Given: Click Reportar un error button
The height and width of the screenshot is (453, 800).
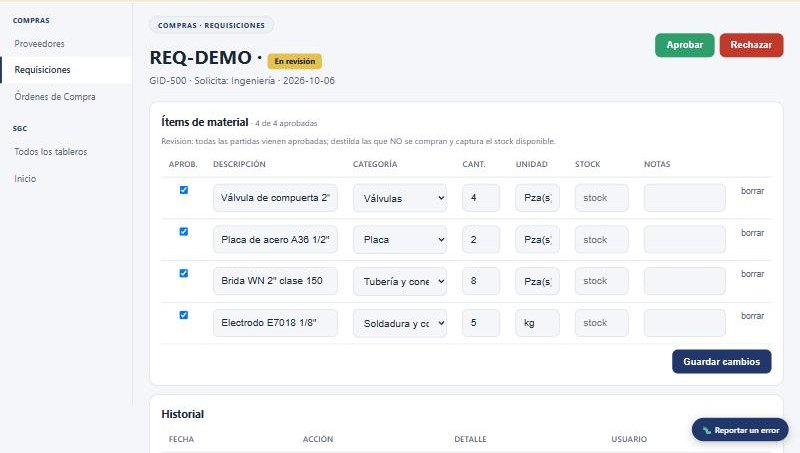Looking at the screenshot, I should [740, 430].
